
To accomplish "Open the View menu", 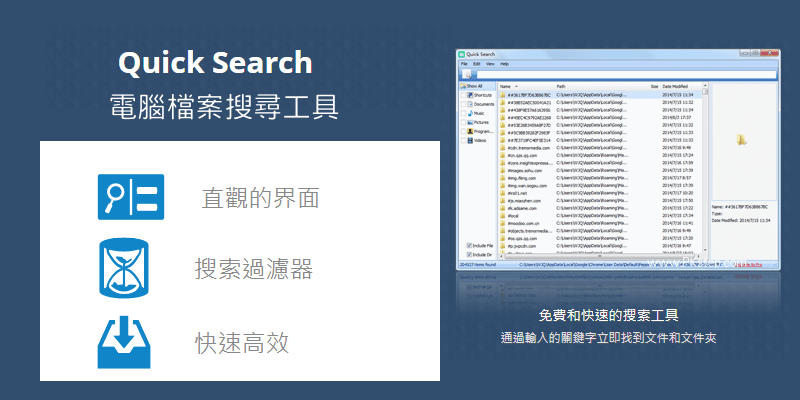I will pos(490,64).
